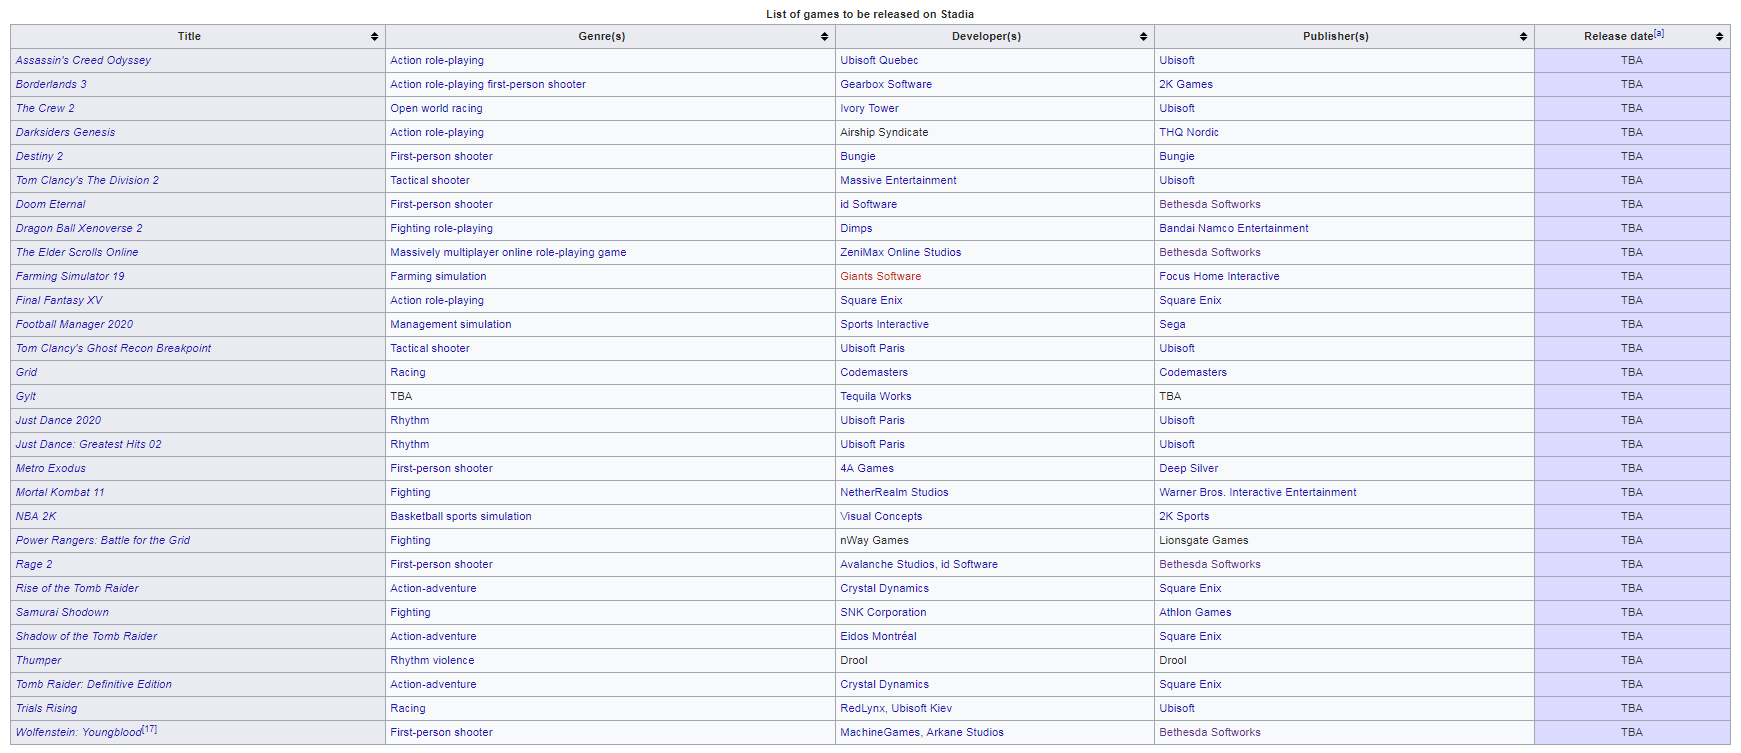The height and width of the screenshot is (753, 1741).
Task: Open Just Dance 2020 link
Action: [x=58, y=420]
